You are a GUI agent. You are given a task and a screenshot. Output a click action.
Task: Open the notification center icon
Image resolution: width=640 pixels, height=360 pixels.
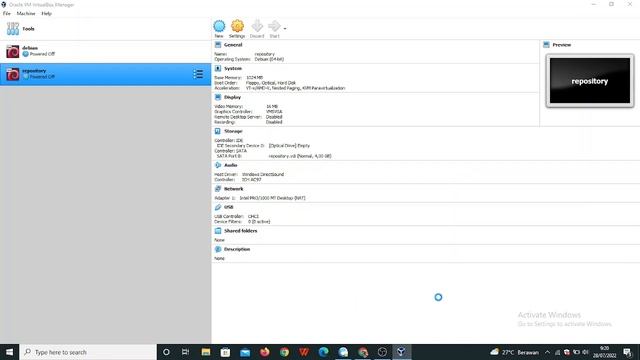[627, 352]
